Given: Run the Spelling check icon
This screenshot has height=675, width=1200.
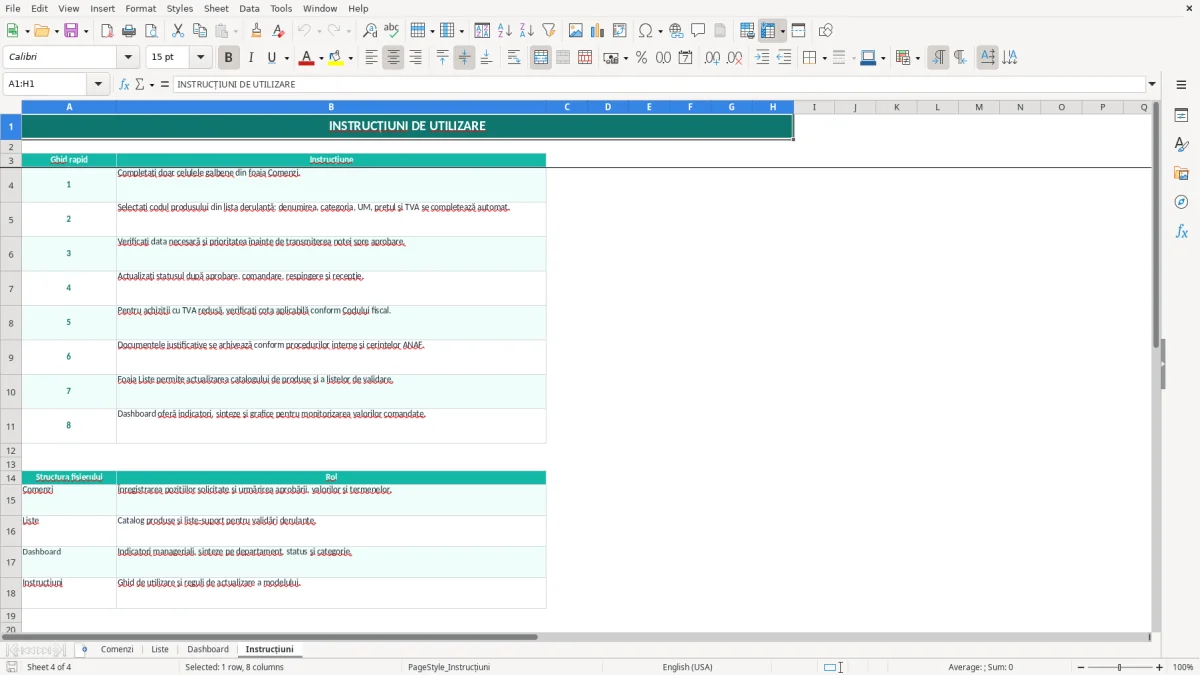Looking at the screenshot, I should (x=392, y=30).
